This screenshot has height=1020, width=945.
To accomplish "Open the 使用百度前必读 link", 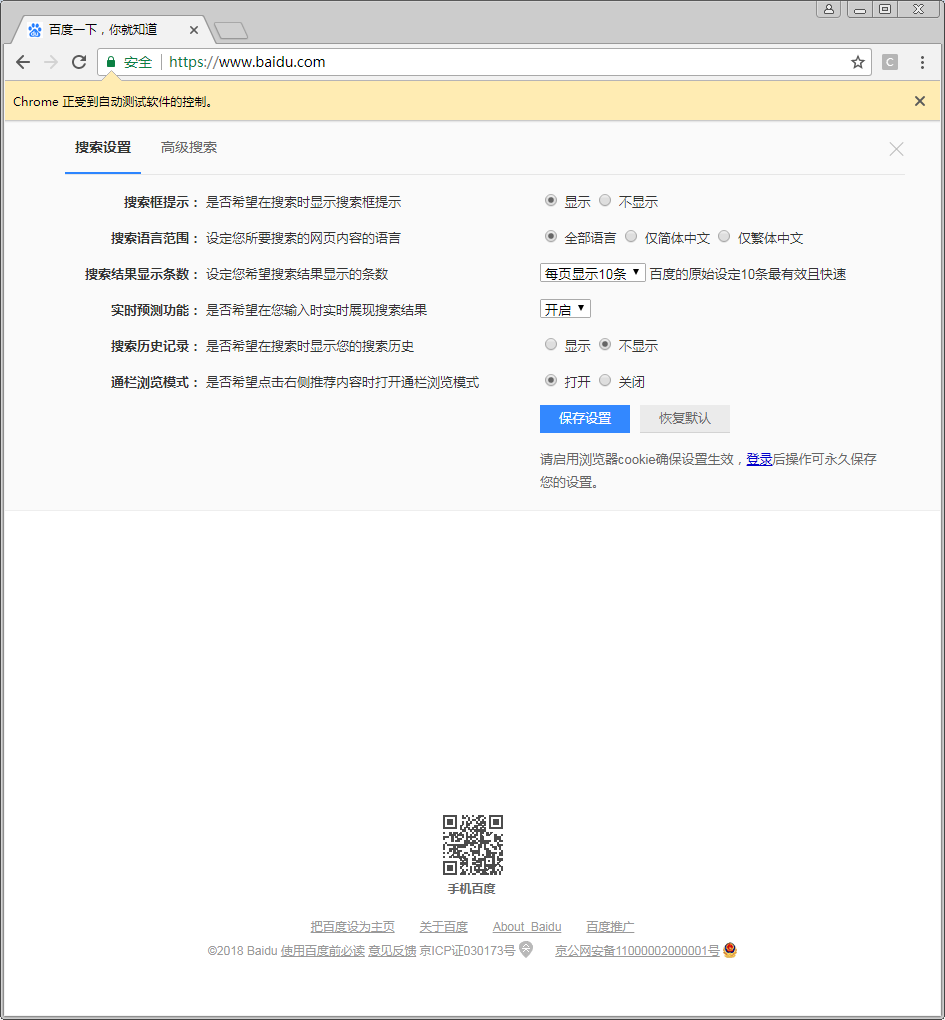I will point(323,951).
